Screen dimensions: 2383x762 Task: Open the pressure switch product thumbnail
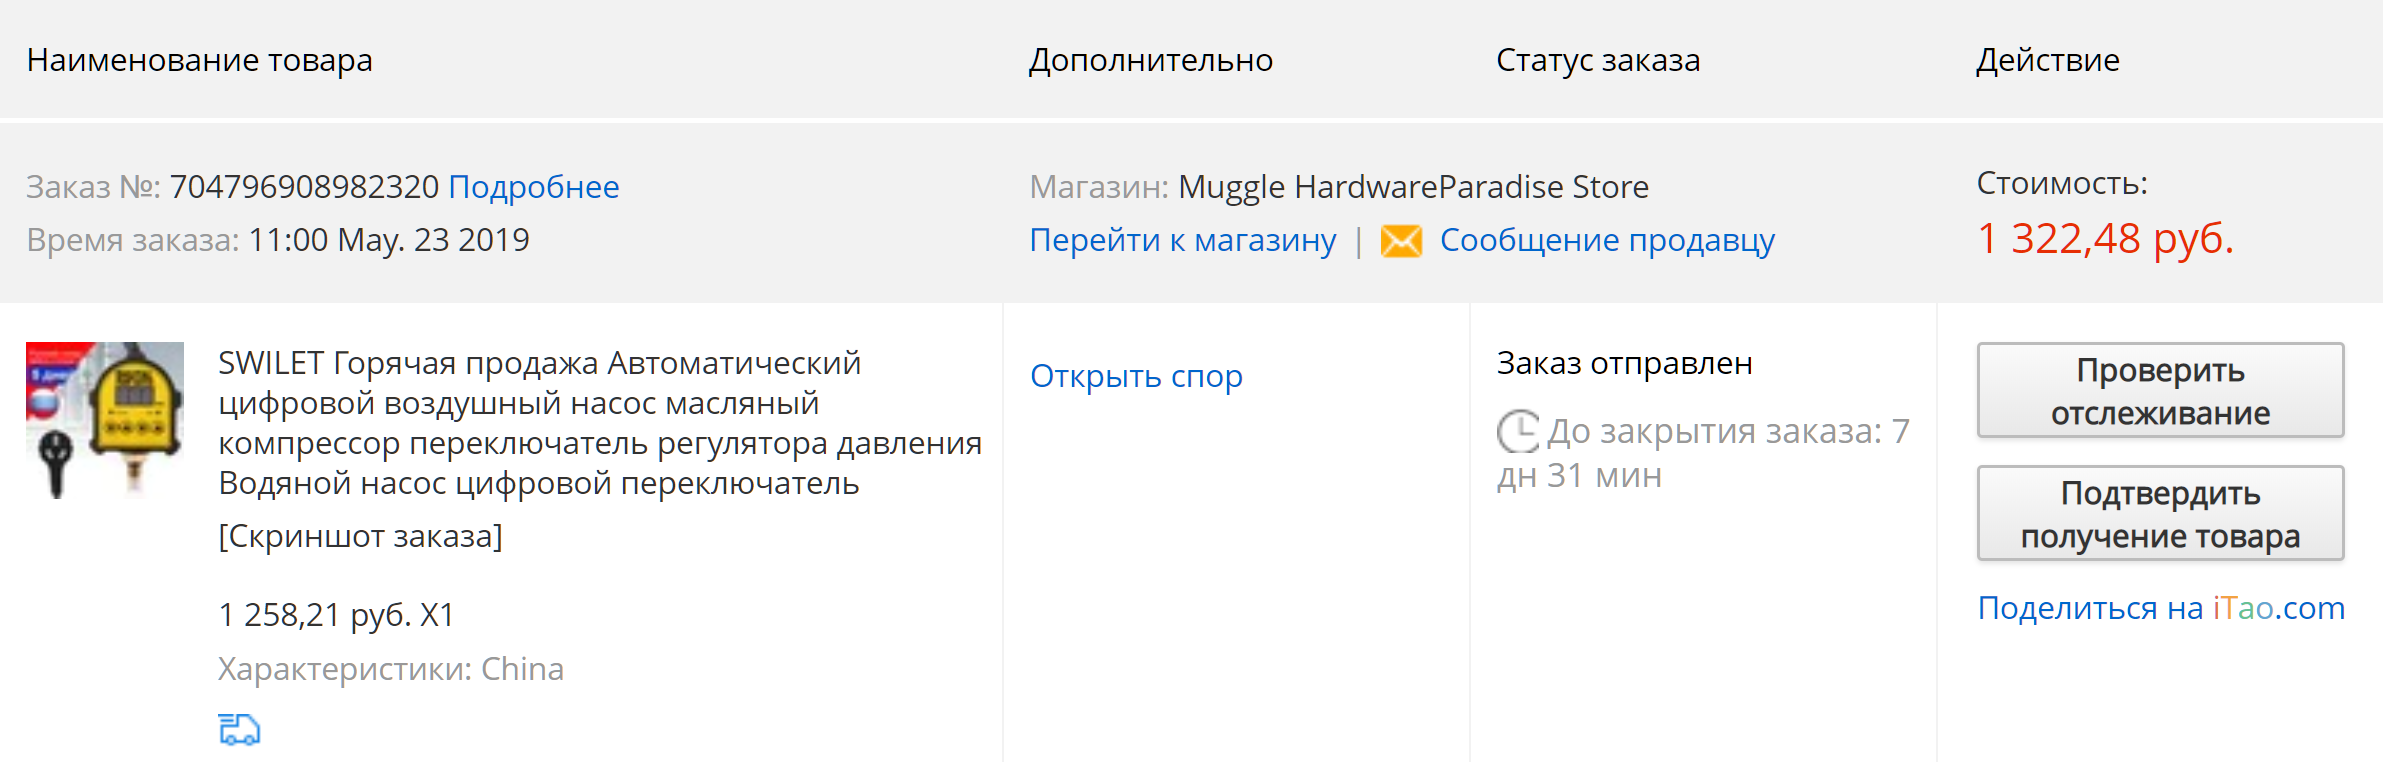[x=105, y=420]
